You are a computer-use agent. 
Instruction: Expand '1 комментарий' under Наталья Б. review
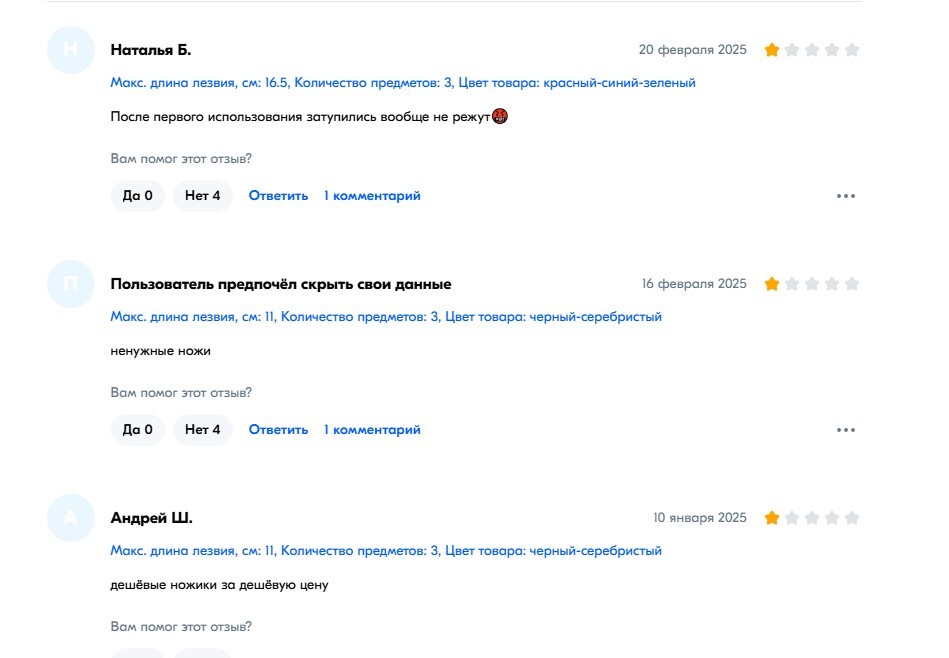[x=372, y=196]
